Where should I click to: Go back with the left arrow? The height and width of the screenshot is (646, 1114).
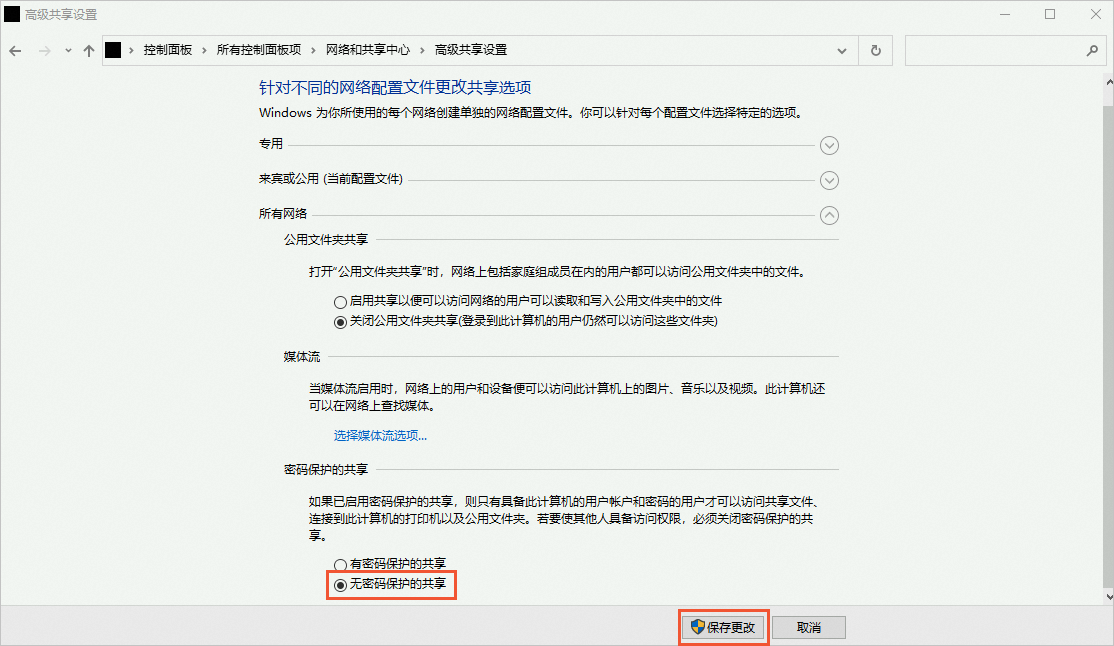pos(15,50)
